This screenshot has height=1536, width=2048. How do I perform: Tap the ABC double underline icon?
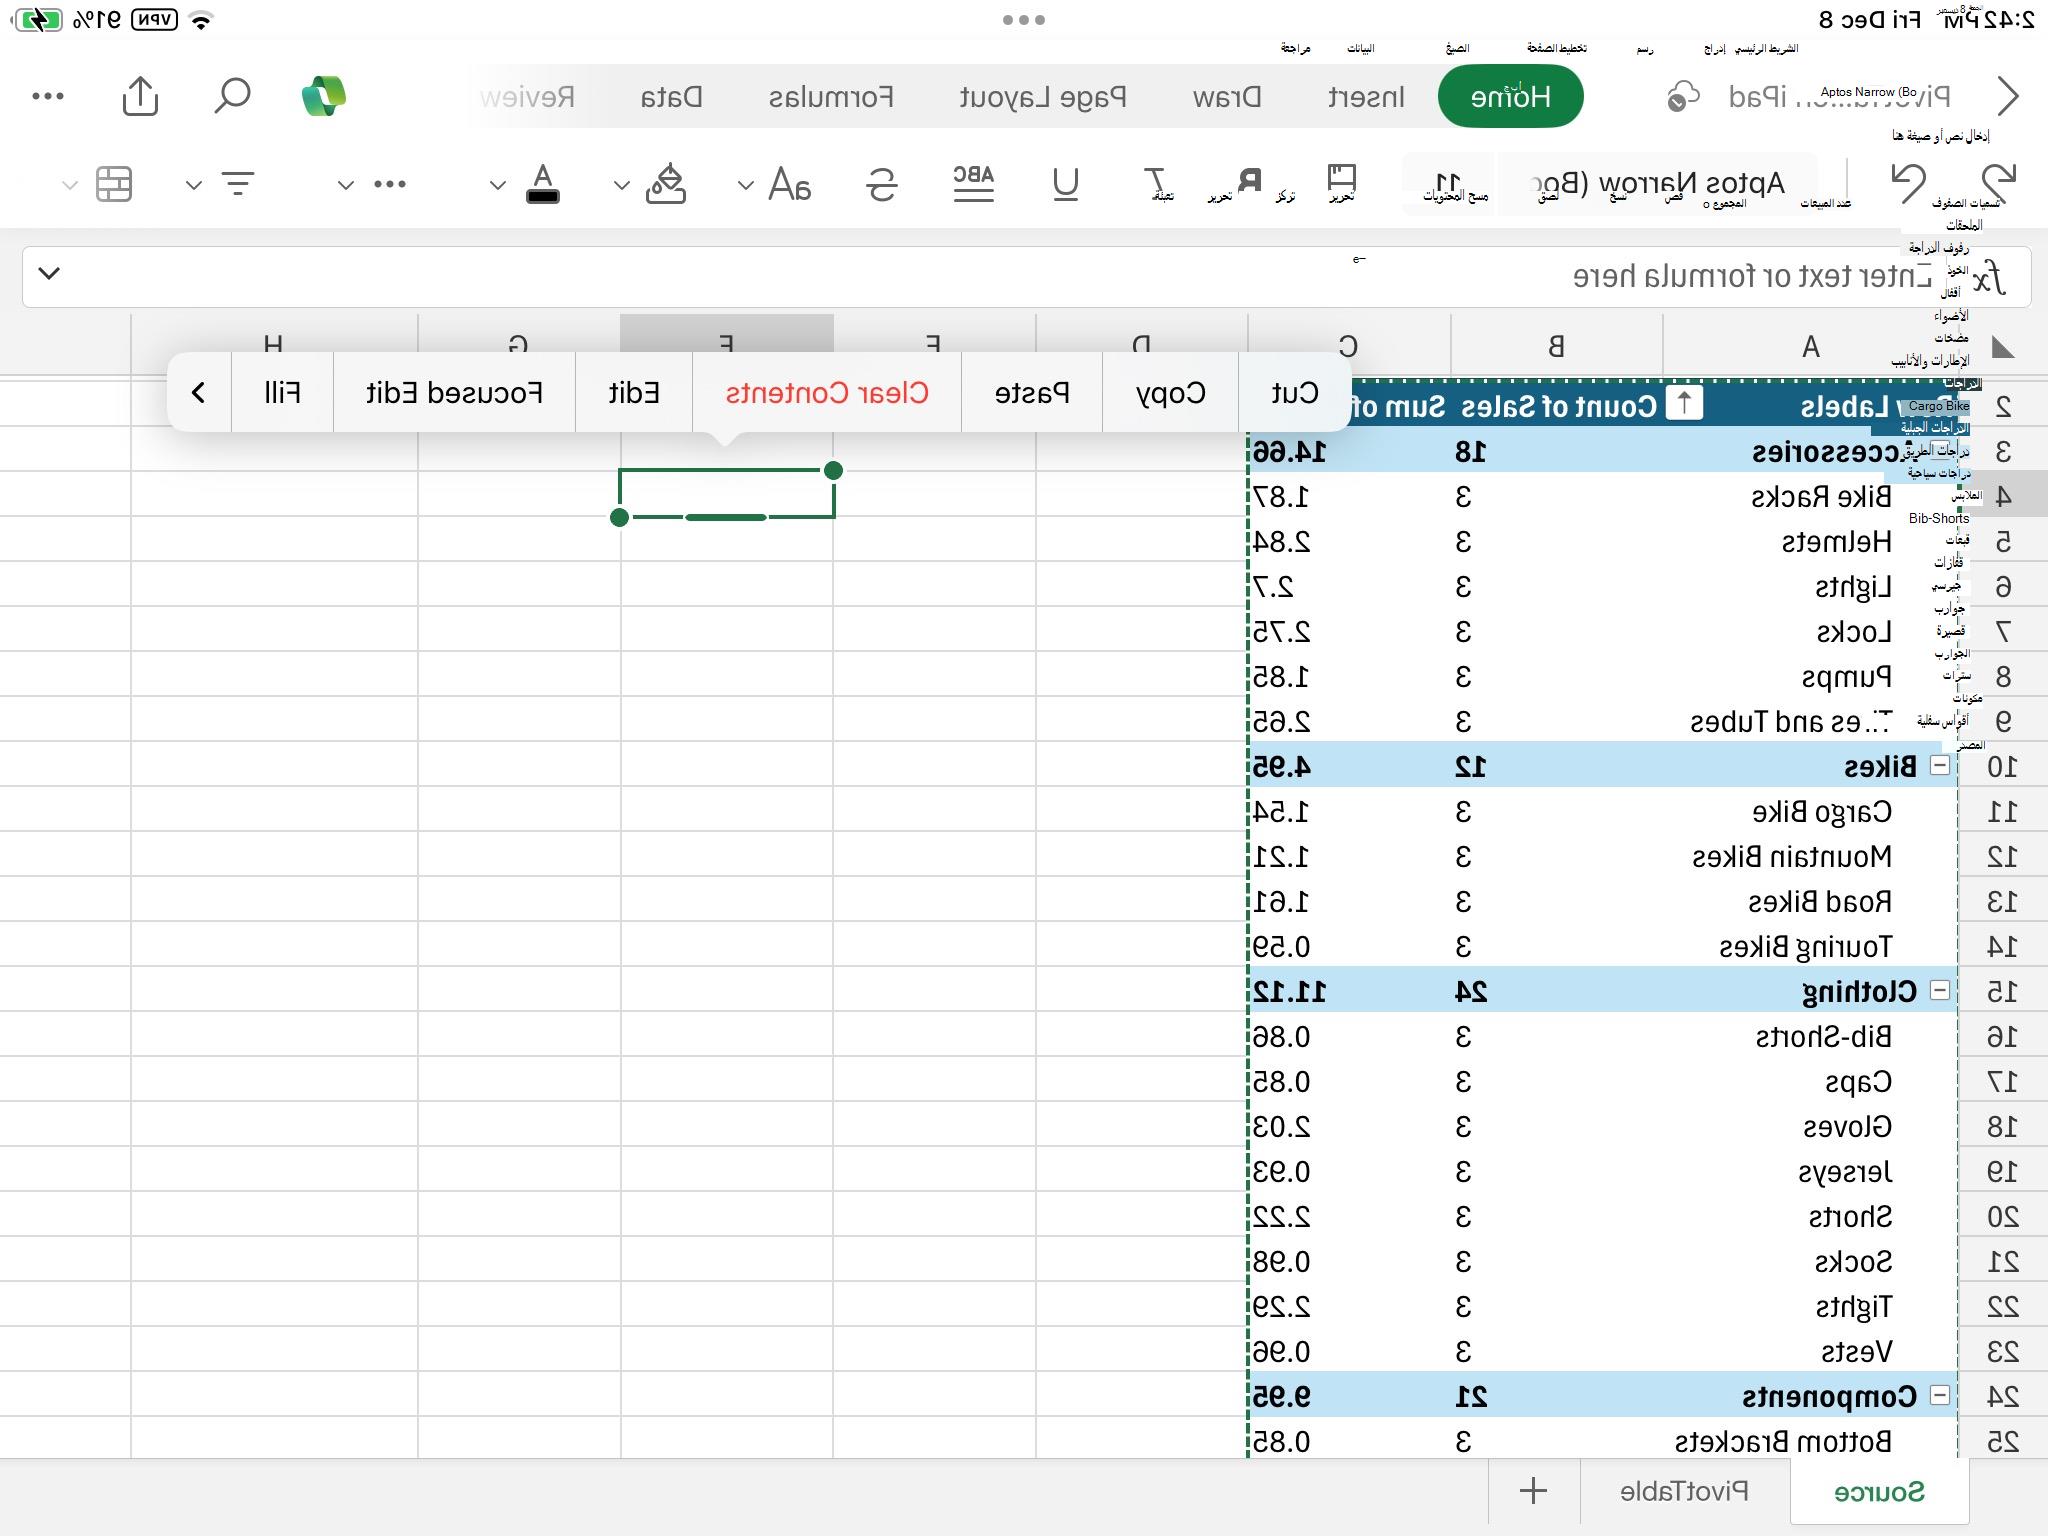tap(973, 184)
